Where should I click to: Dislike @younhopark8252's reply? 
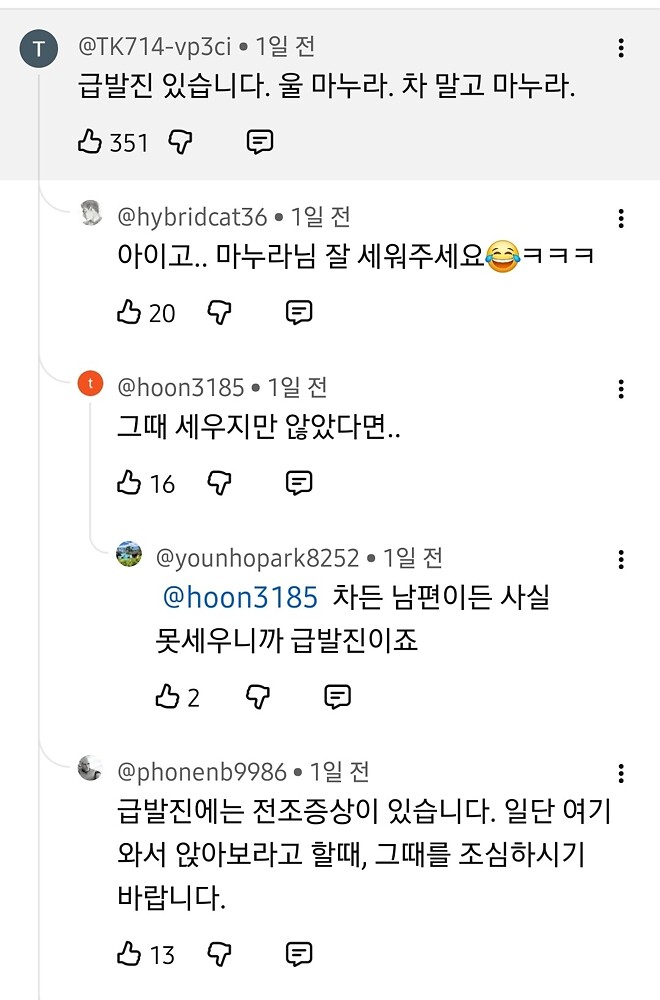(x=257, y=696)
